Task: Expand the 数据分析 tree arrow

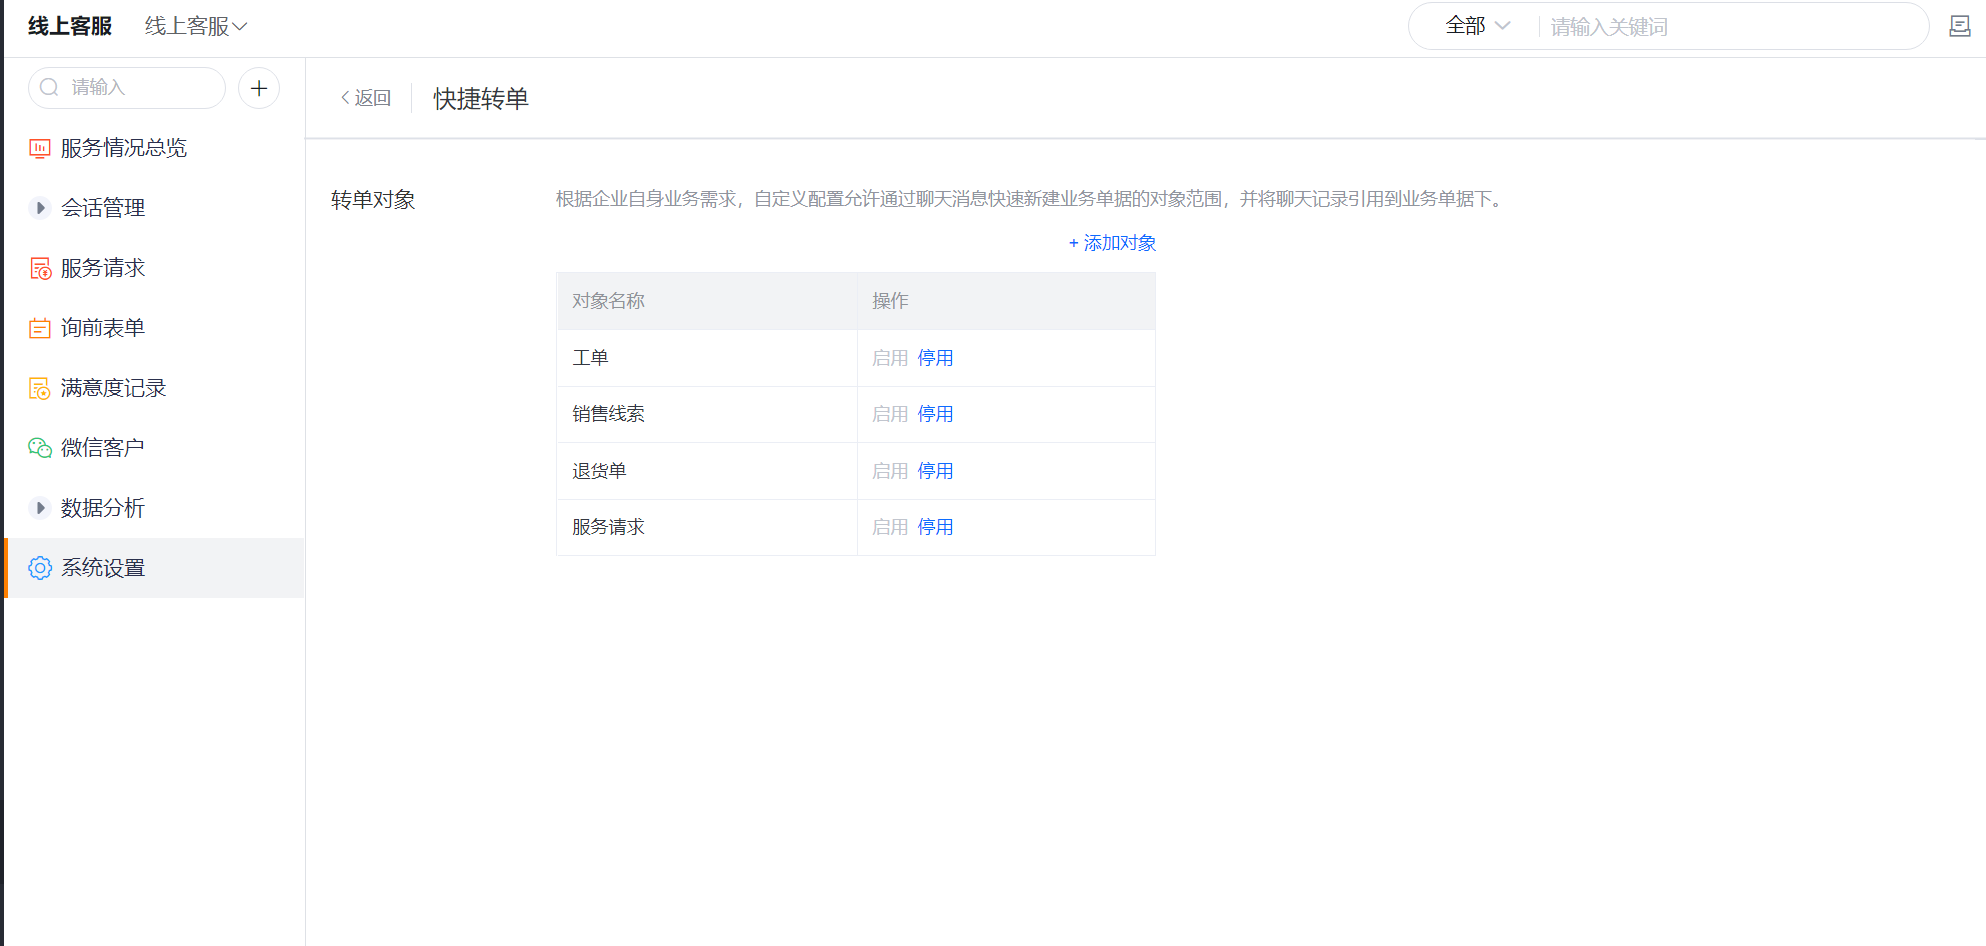Action: coord(40,508)
